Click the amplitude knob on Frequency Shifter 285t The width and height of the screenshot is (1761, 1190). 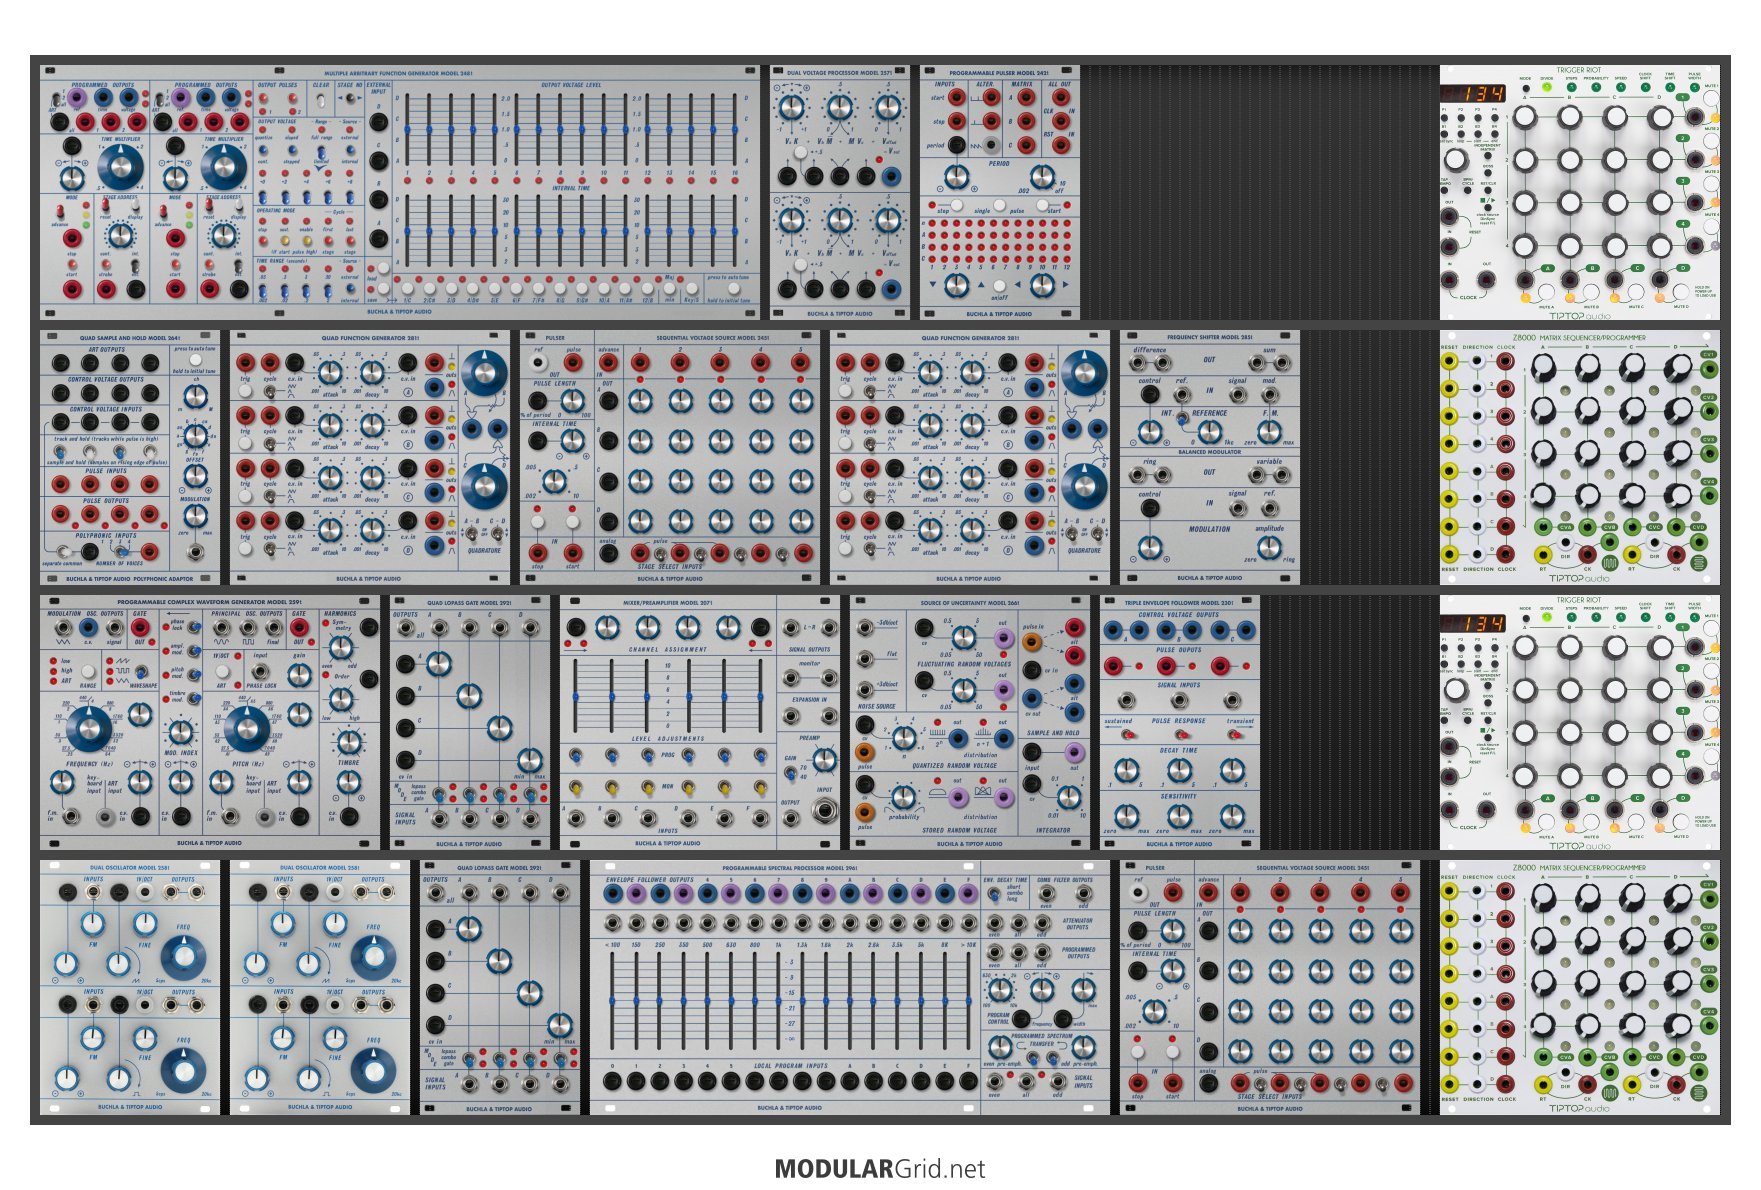click(x=1269, y=547)
